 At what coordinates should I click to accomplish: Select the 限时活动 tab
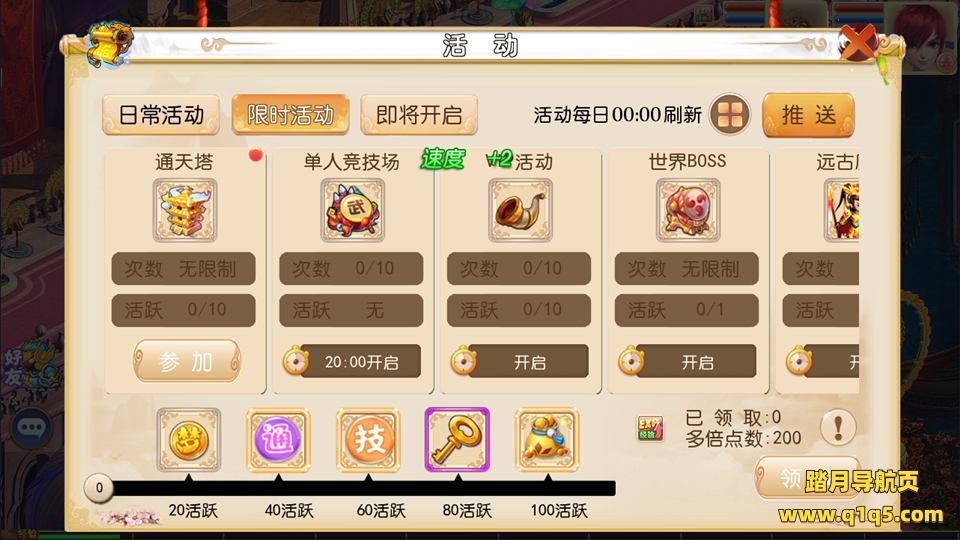290,114
